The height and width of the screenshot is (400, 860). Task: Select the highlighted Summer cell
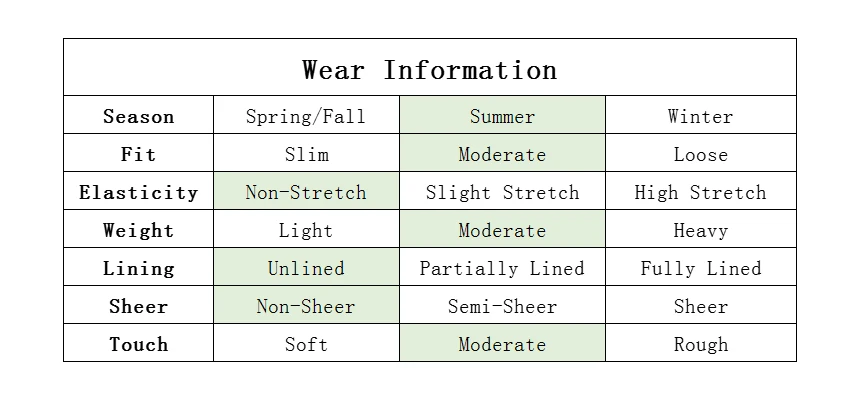502,115
